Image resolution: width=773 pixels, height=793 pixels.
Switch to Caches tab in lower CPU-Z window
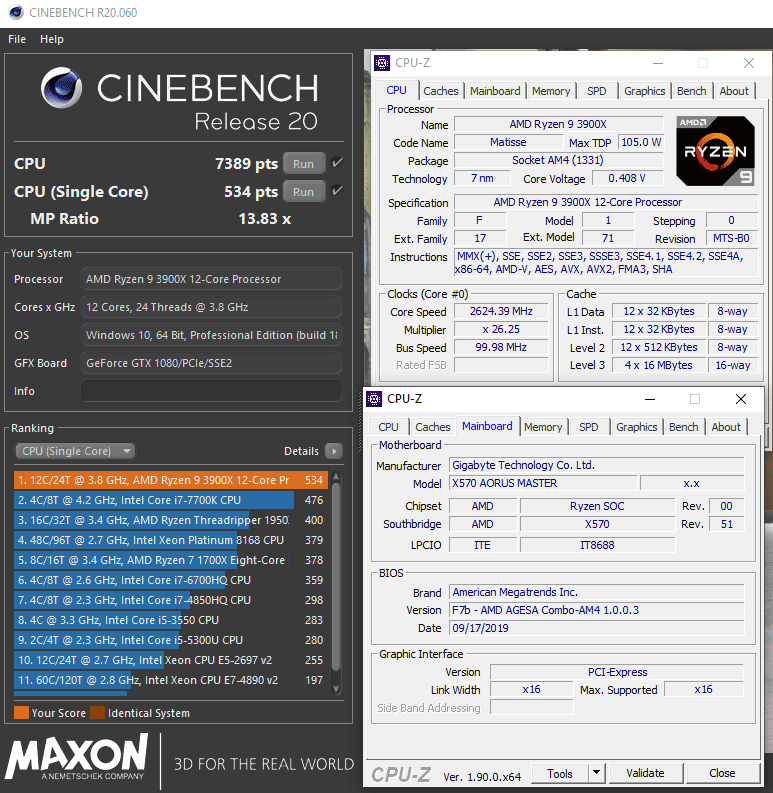[433, 427]
